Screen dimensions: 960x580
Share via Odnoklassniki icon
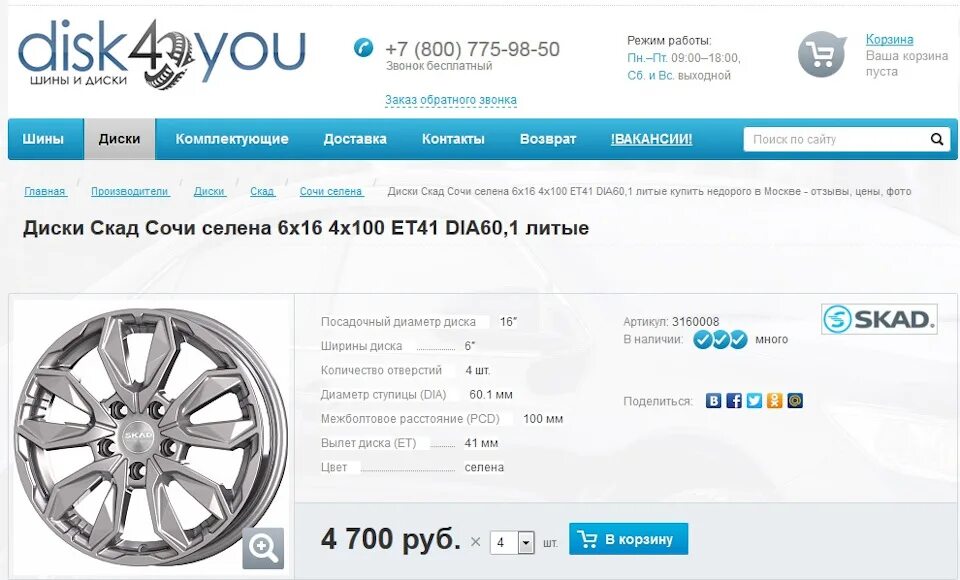(774, 401)
